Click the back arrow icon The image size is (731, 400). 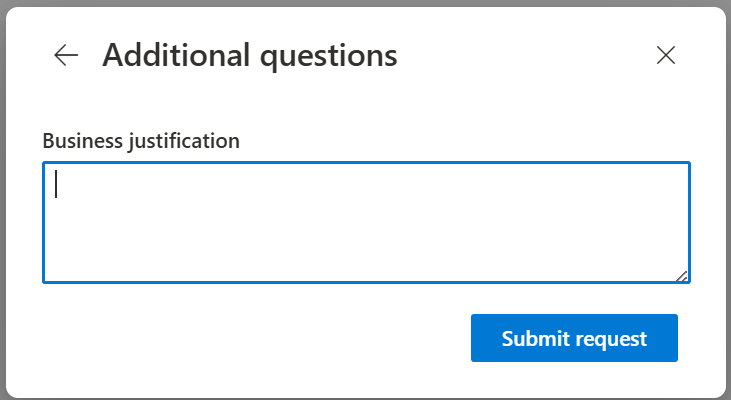point(66,55)
